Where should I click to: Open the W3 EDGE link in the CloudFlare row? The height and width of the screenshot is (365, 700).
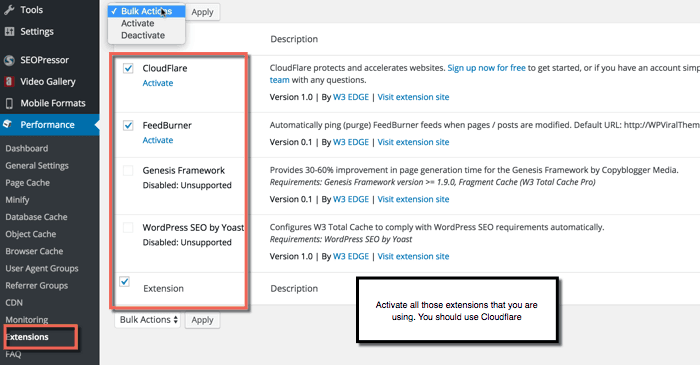(351, 97)
